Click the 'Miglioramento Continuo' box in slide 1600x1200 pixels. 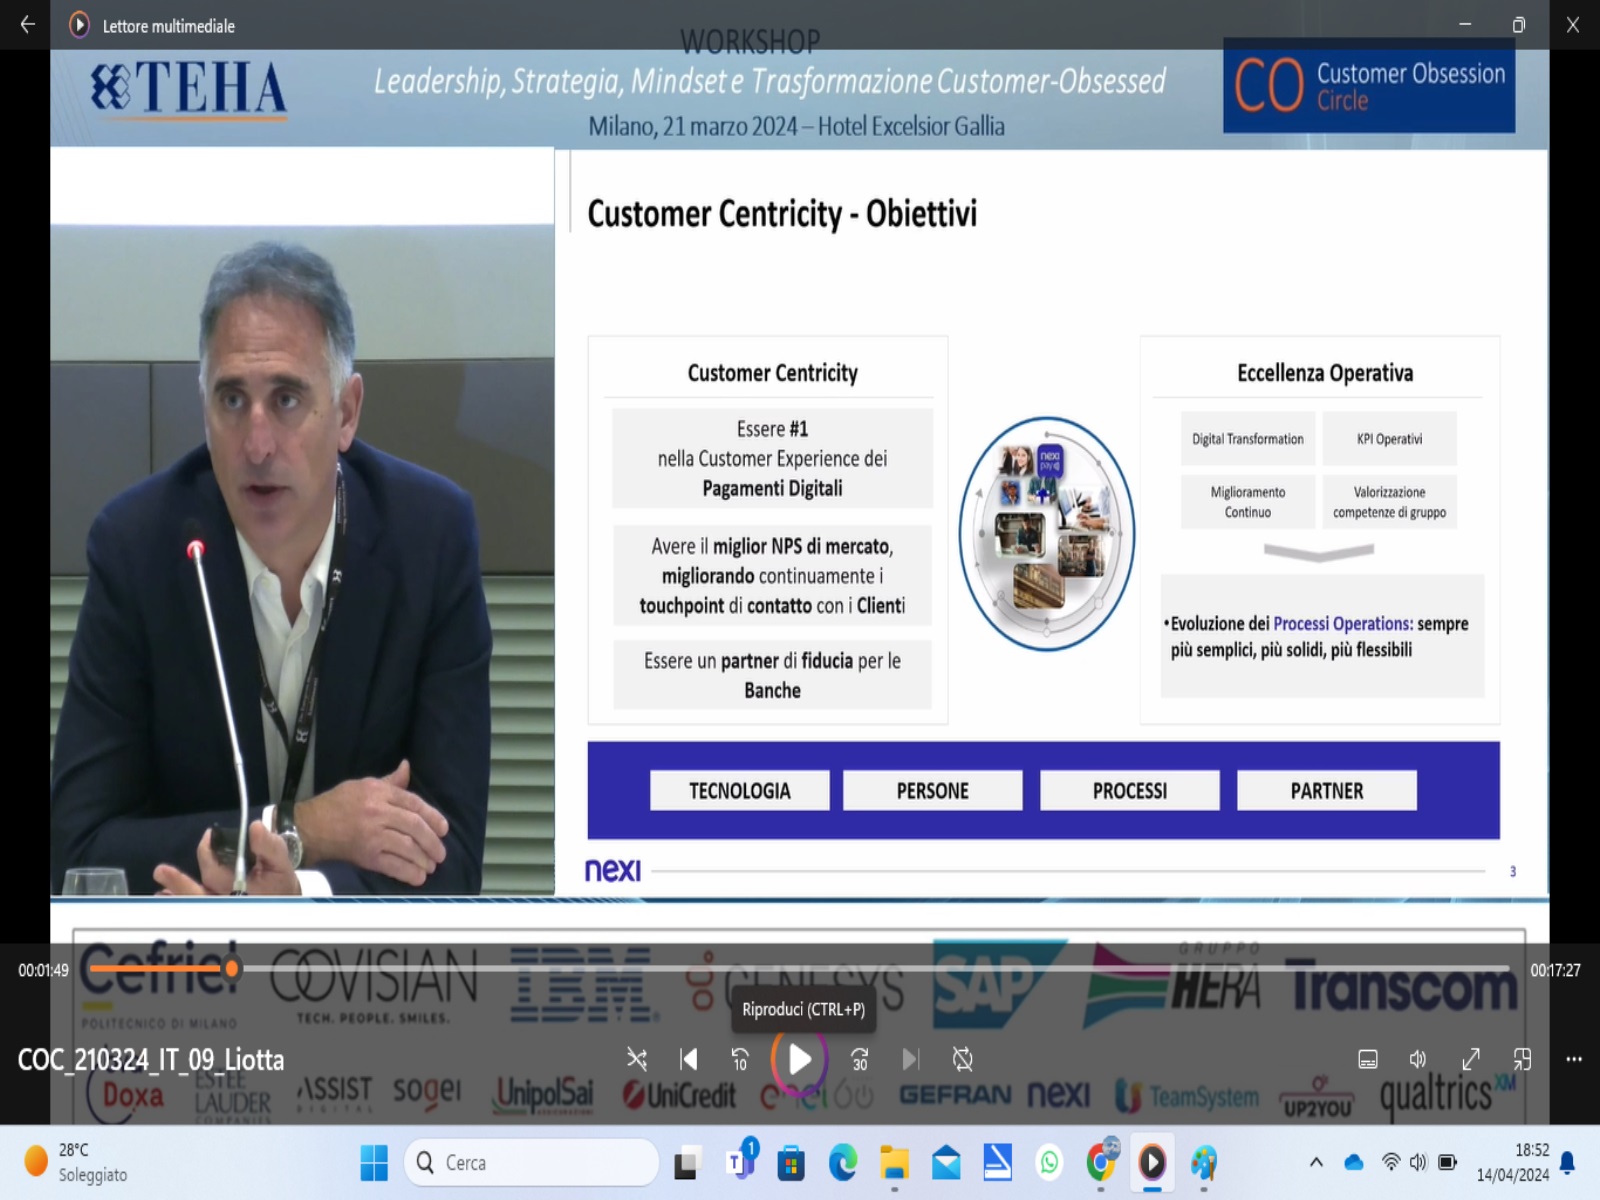tap(1248, 501)
